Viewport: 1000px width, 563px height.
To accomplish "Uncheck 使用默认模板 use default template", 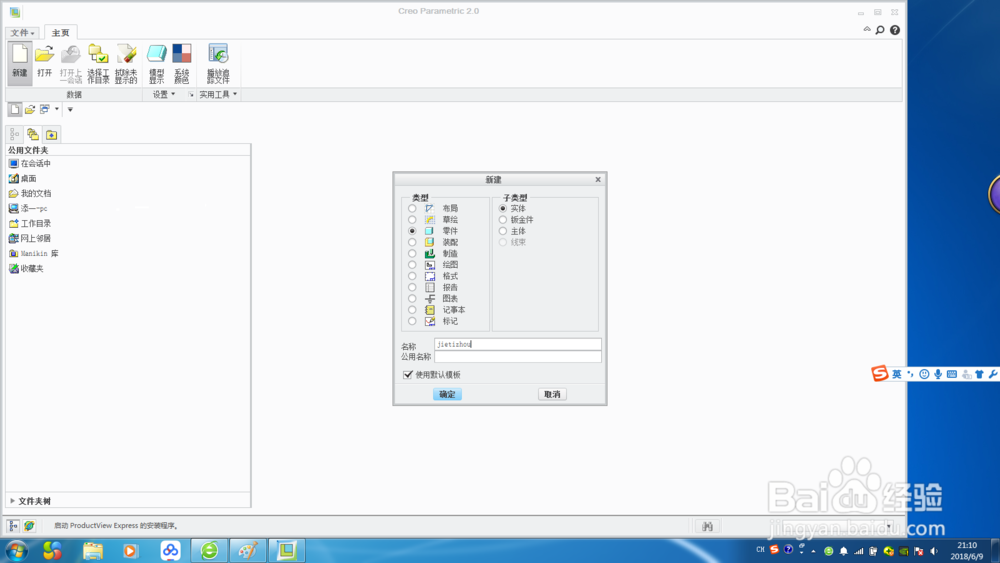I will click(408, 374).
